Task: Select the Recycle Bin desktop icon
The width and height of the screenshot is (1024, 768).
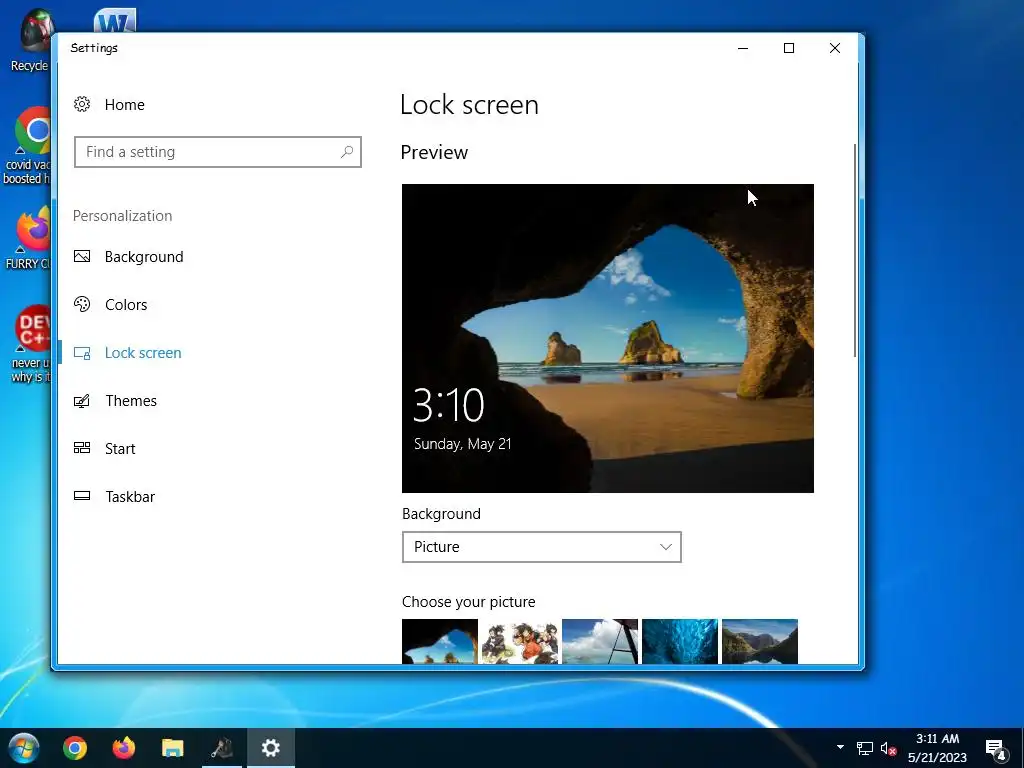Action: [x=29, y=40]
